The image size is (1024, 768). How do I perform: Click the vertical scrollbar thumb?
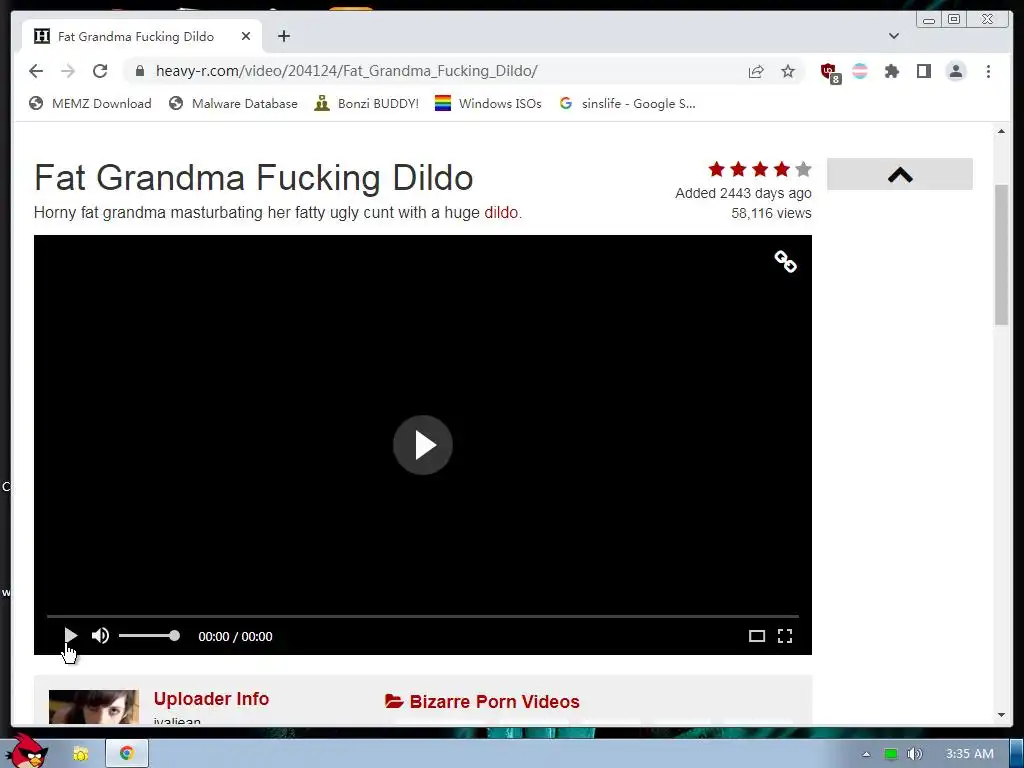tap(1001, 254)
